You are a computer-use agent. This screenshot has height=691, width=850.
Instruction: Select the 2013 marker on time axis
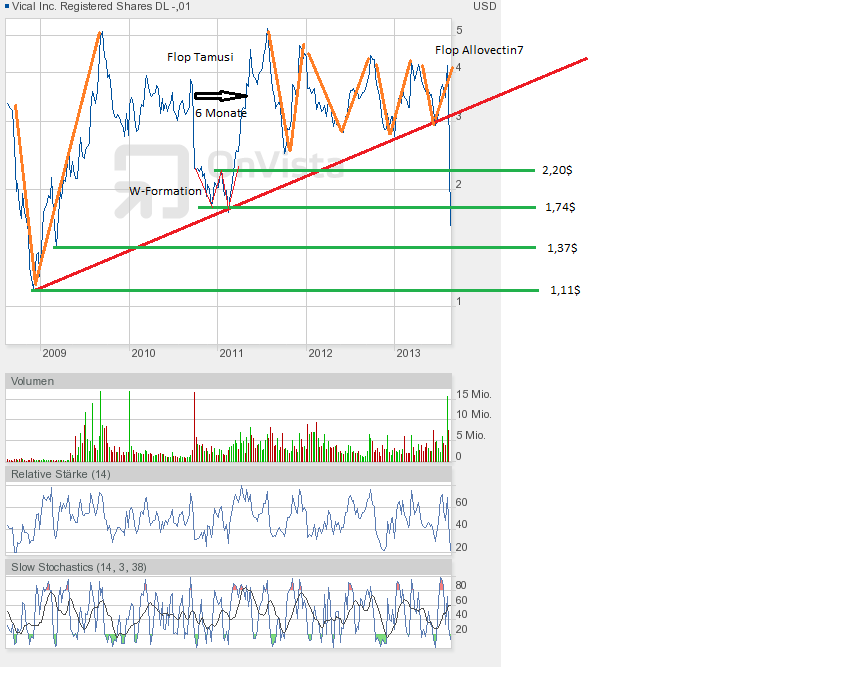(408, 353)
